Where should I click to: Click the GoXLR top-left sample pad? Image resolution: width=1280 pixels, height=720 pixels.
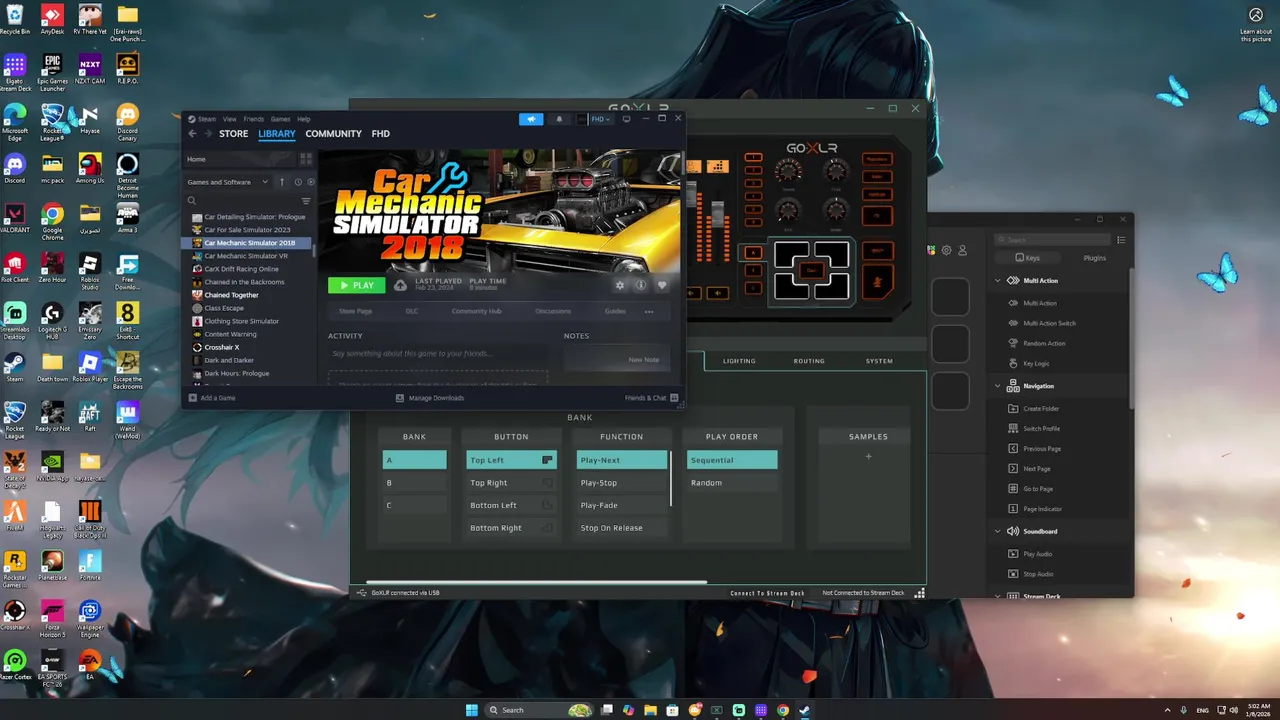click(x=791, y=255)
